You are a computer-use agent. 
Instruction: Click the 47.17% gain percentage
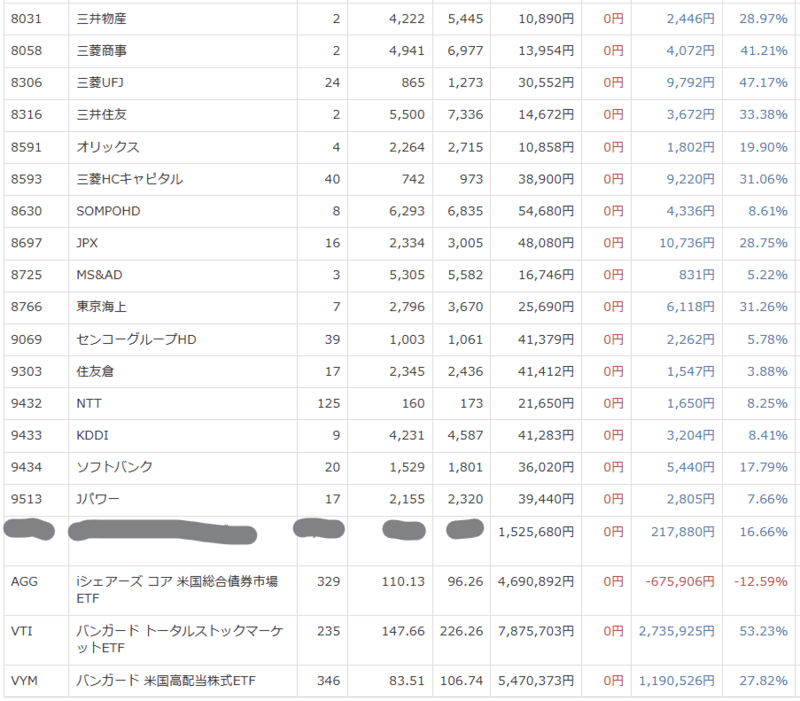(763, 83)
